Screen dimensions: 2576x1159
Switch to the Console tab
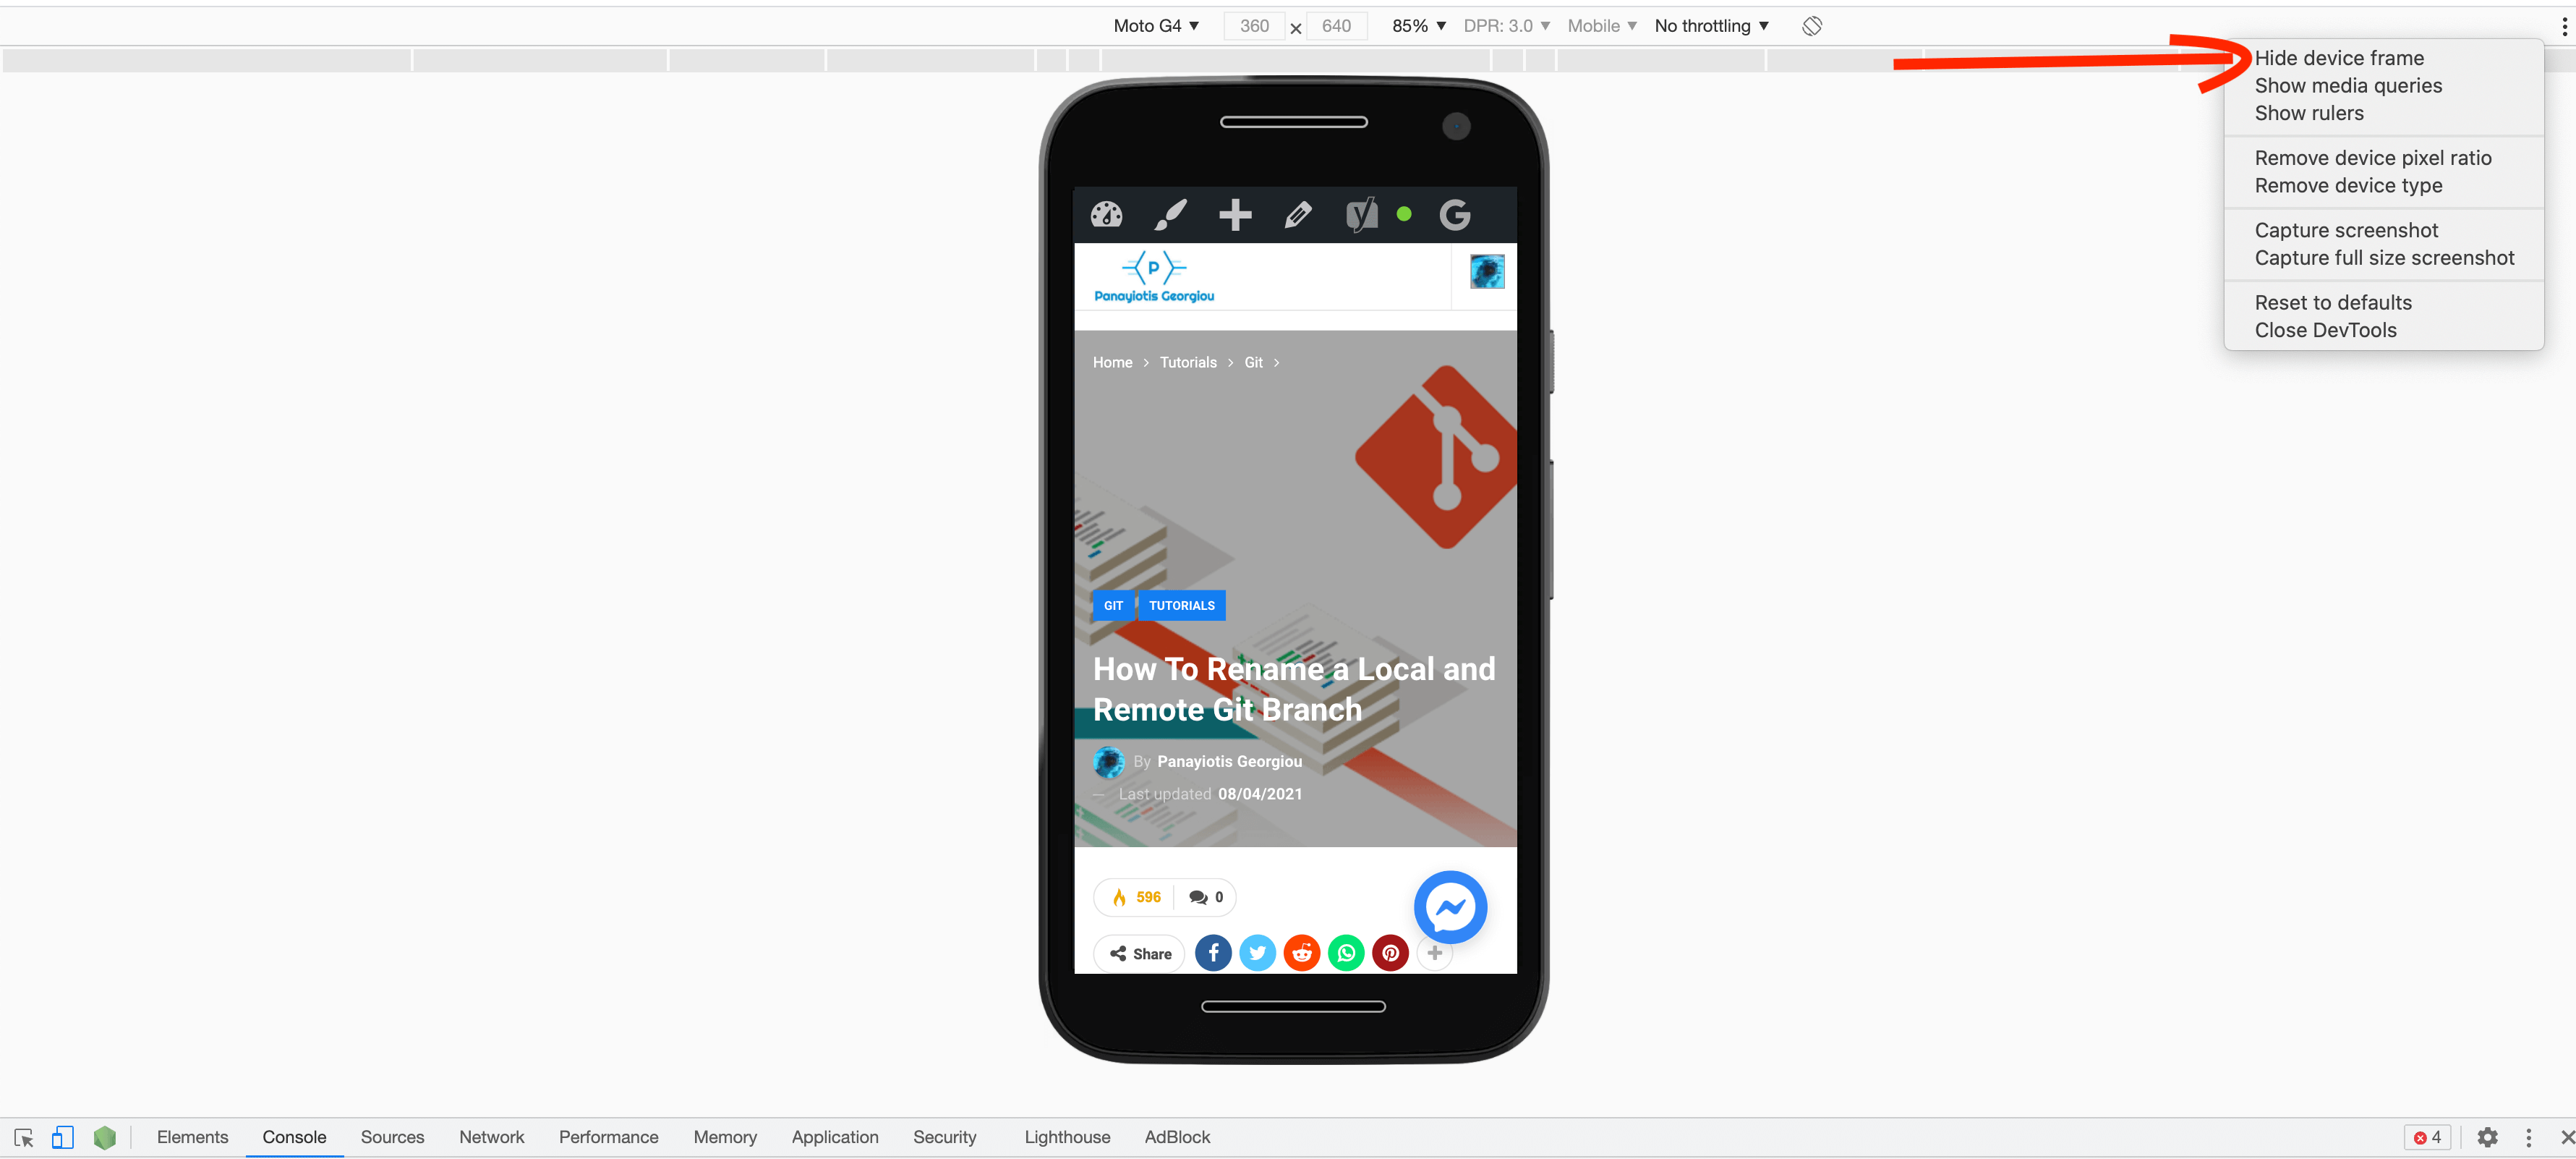pyautogui.click(x=296, y=1136)
